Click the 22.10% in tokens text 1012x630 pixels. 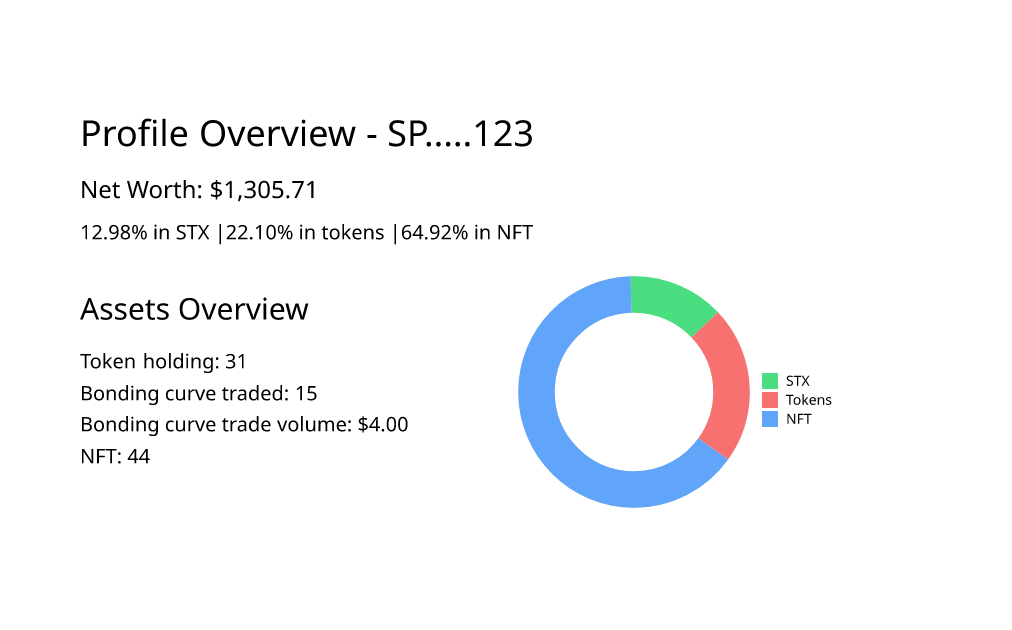305,233
